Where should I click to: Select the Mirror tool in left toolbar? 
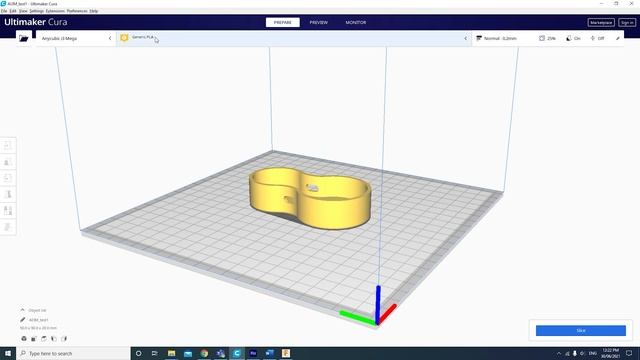coord(8,194)
